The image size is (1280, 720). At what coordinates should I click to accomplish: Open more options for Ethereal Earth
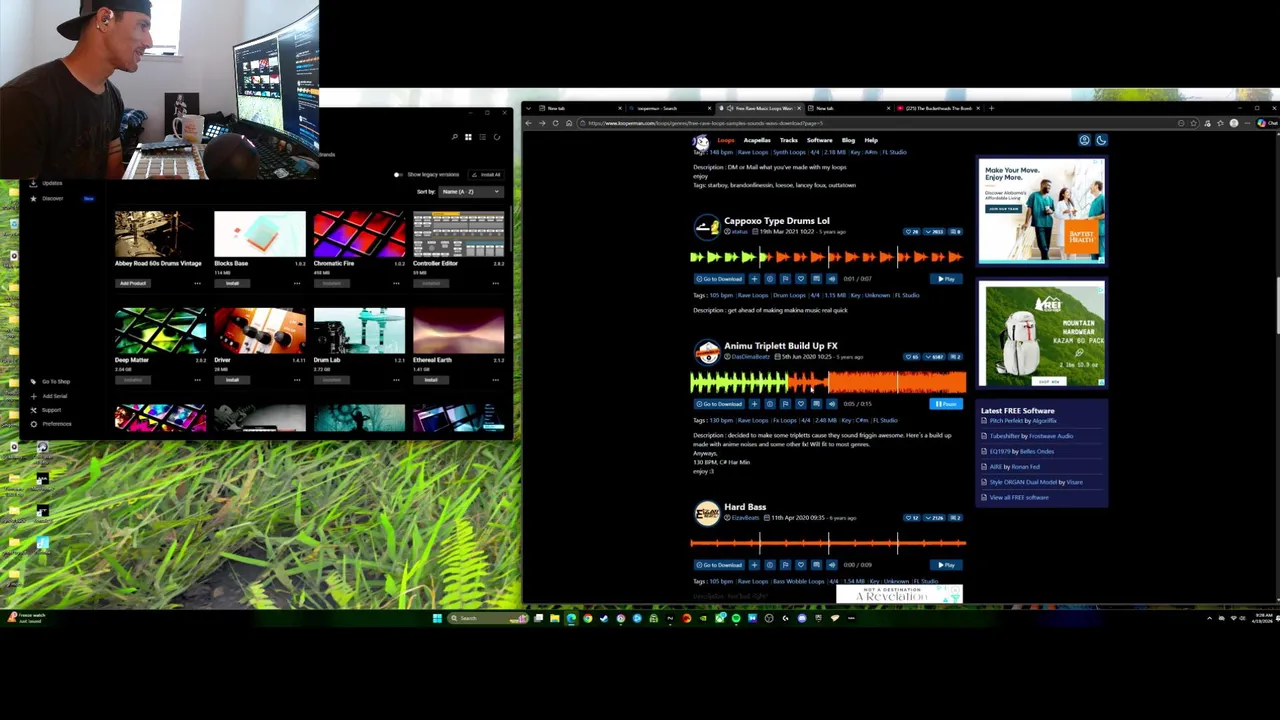point(495,380)
